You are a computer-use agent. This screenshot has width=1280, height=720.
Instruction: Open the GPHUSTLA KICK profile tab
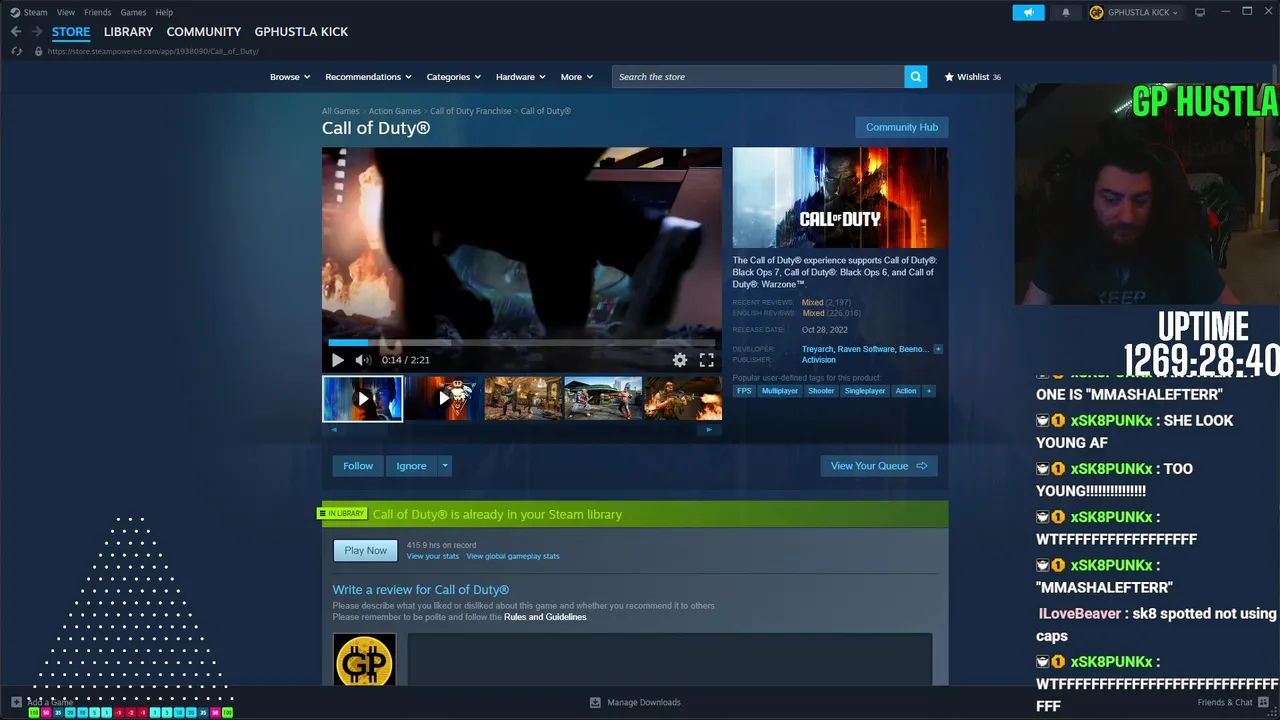click(x=301, y=32)
